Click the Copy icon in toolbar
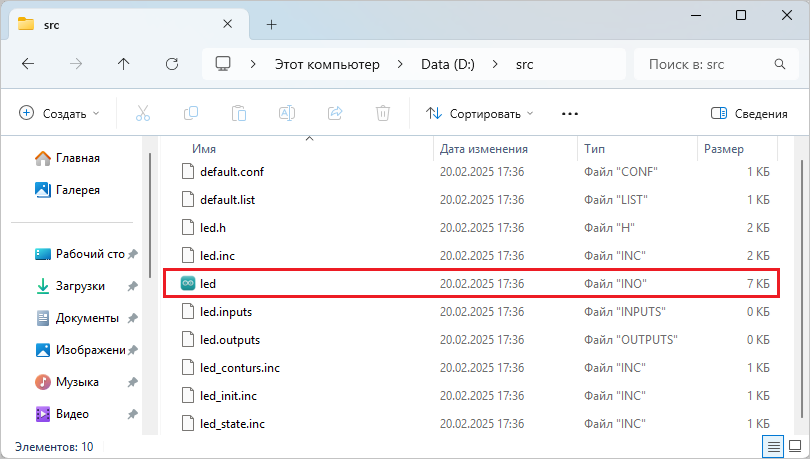Image resolution: width=810 pixels, height=459 pixels. (191, 113)
